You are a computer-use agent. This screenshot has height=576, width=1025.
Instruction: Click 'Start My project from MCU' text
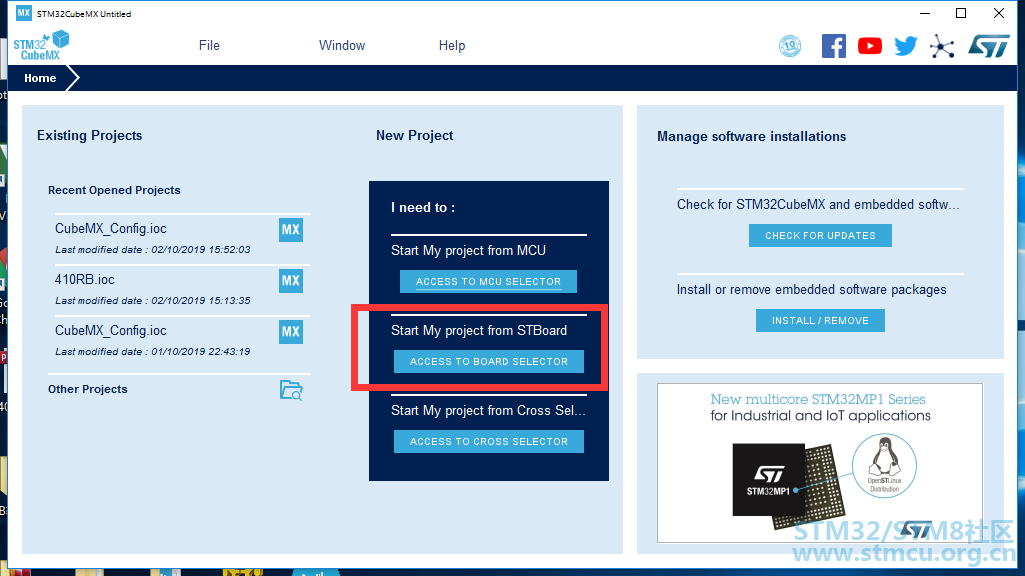468,250
